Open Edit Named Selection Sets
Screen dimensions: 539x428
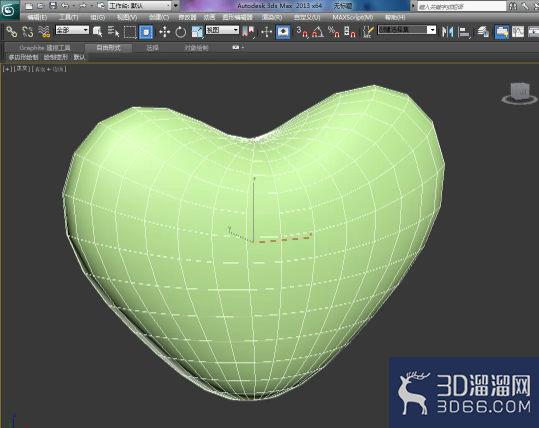click(x=368, y=32)
